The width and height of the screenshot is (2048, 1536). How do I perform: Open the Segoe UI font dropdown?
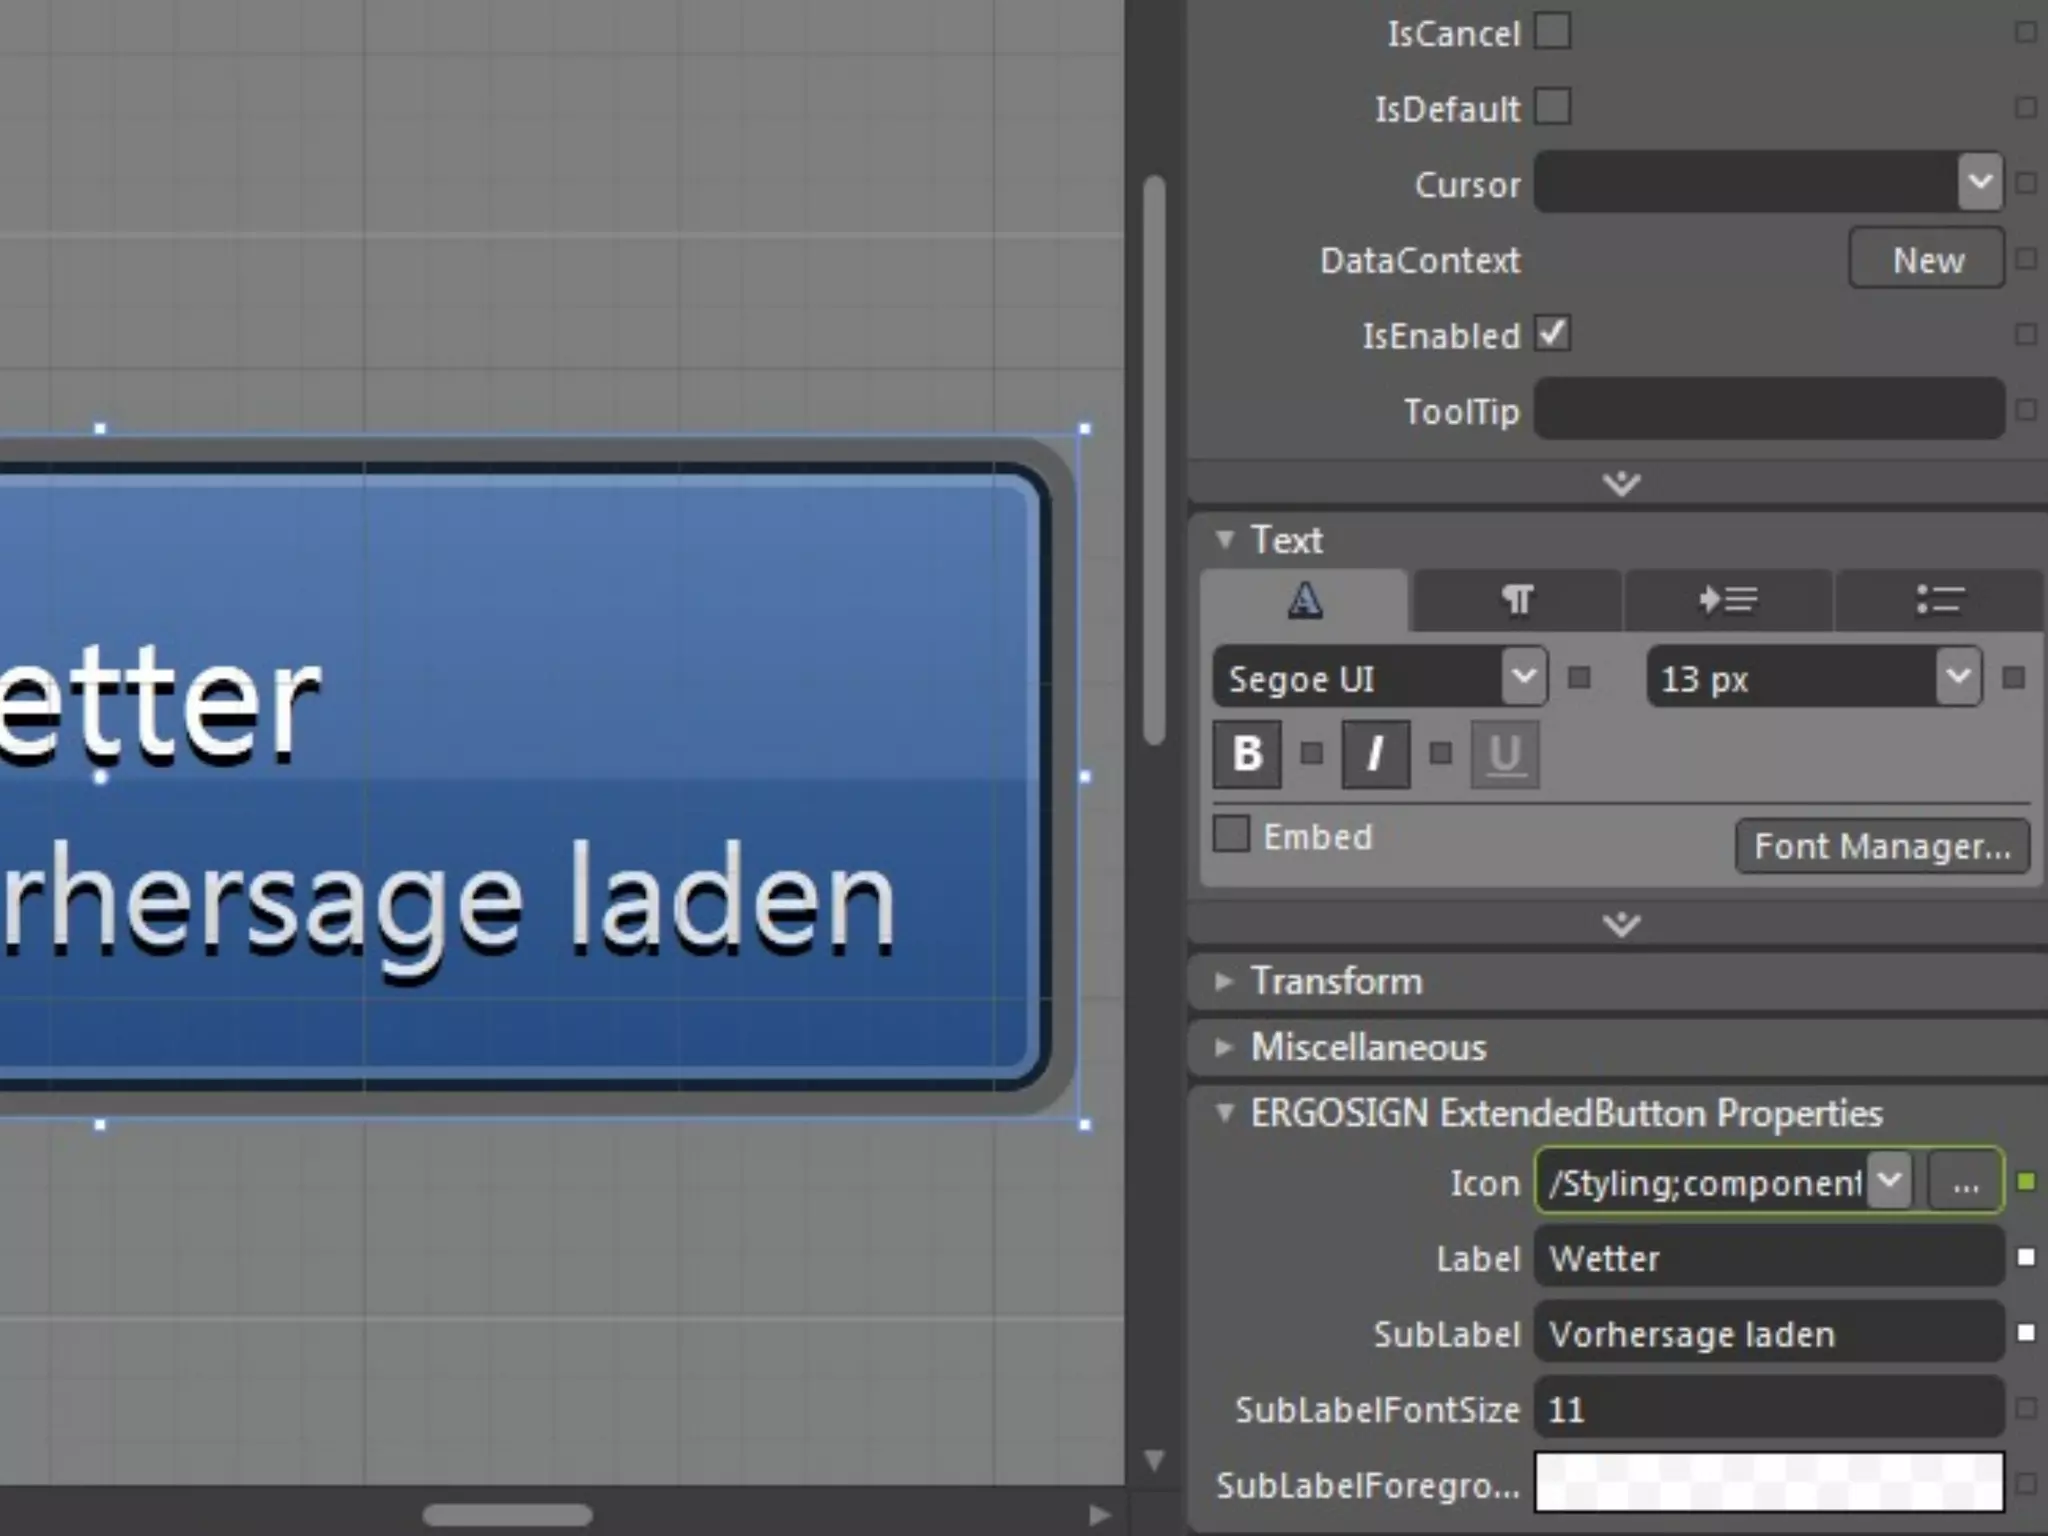(x=1523, y=677)
